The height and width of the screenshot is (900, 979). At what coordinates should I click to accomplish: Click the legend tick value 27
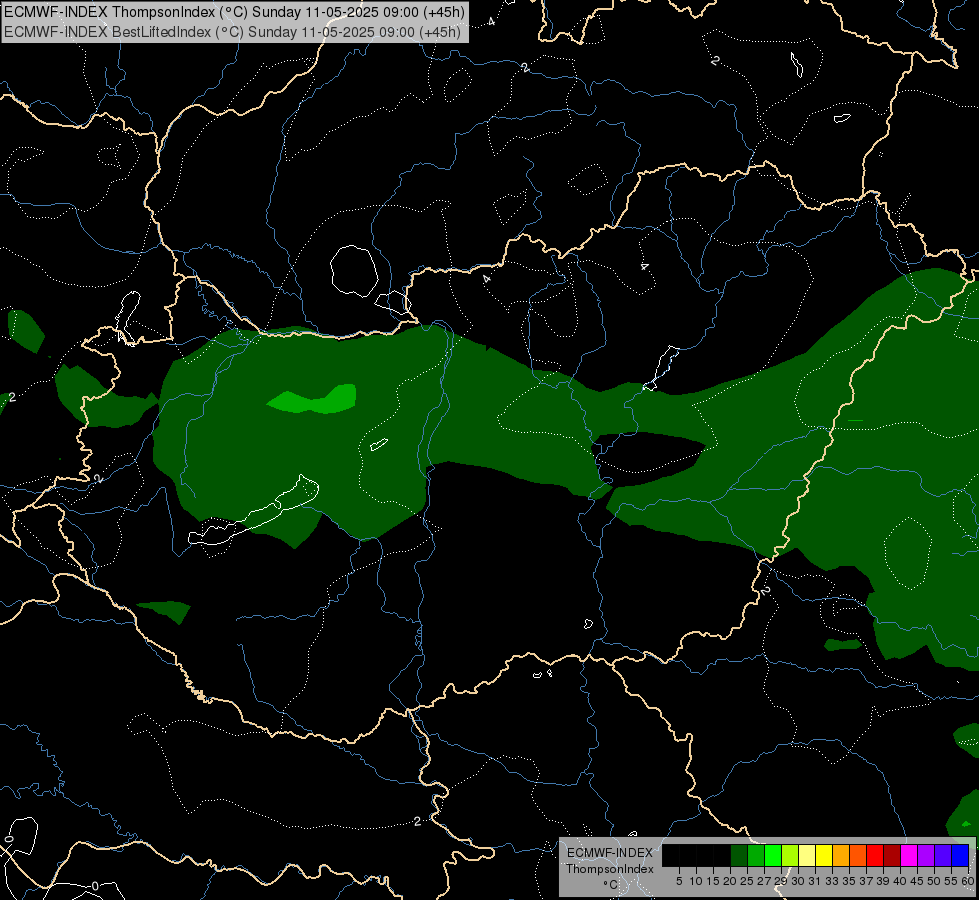click(x=764, y=881)
